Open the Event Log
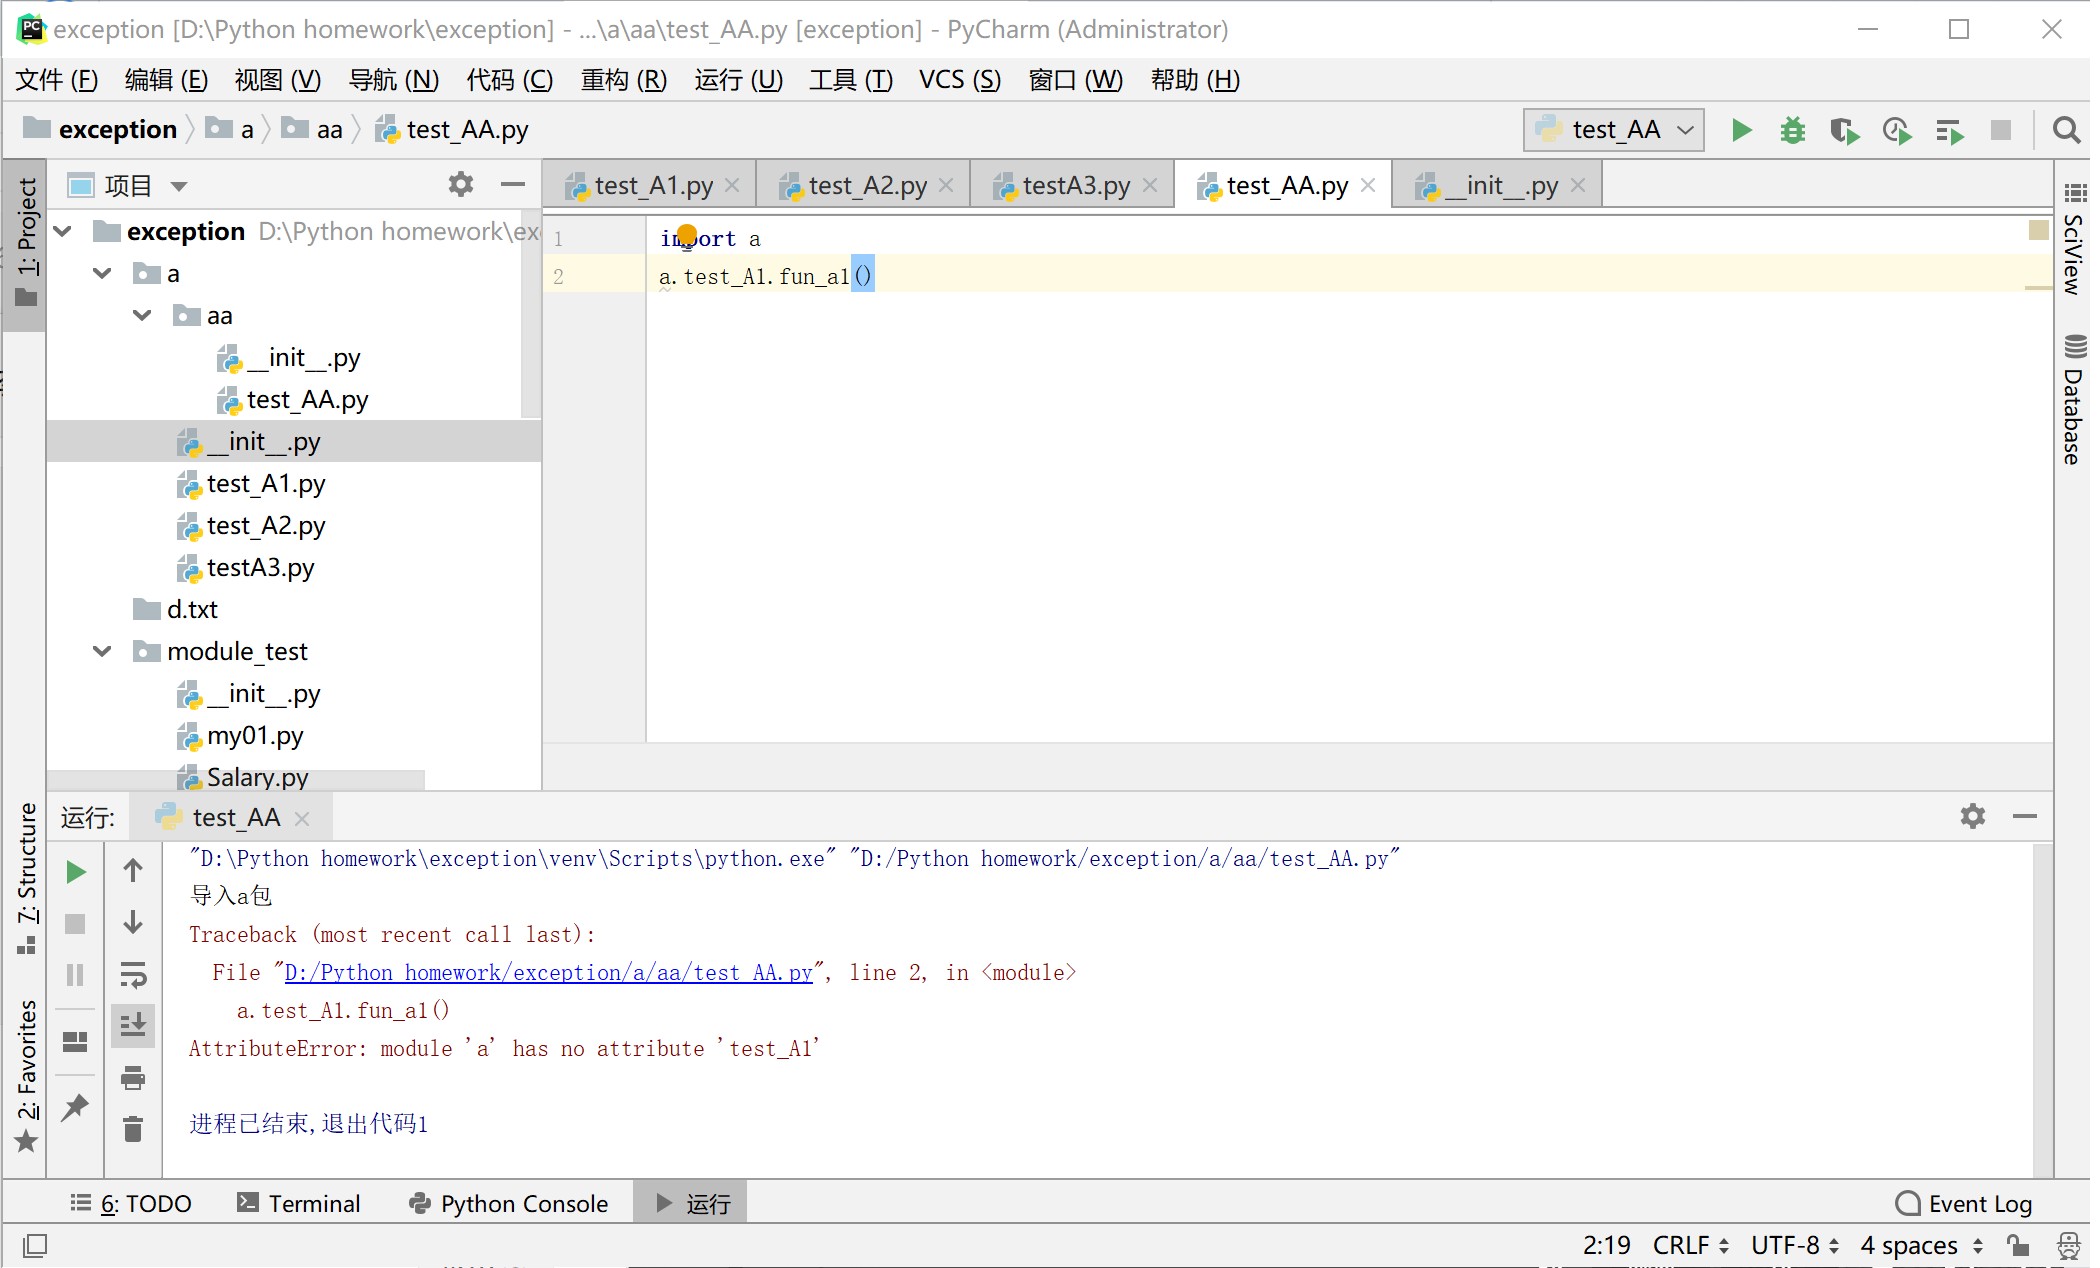Viewport: 2100px width, 1268px height. (1965, 1203)
